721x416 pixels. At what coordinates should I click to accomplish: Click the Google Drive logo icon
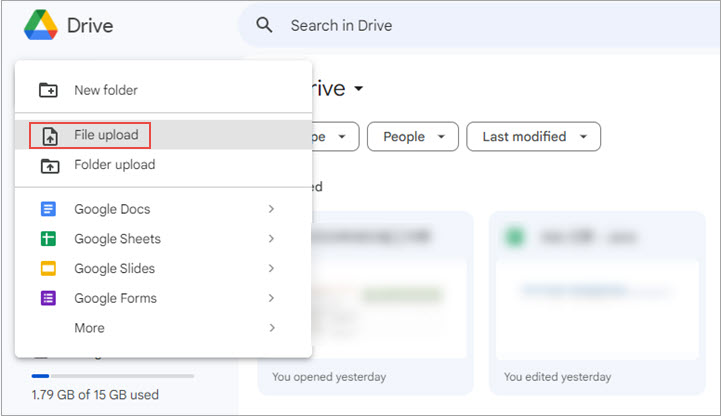[40, 25]
